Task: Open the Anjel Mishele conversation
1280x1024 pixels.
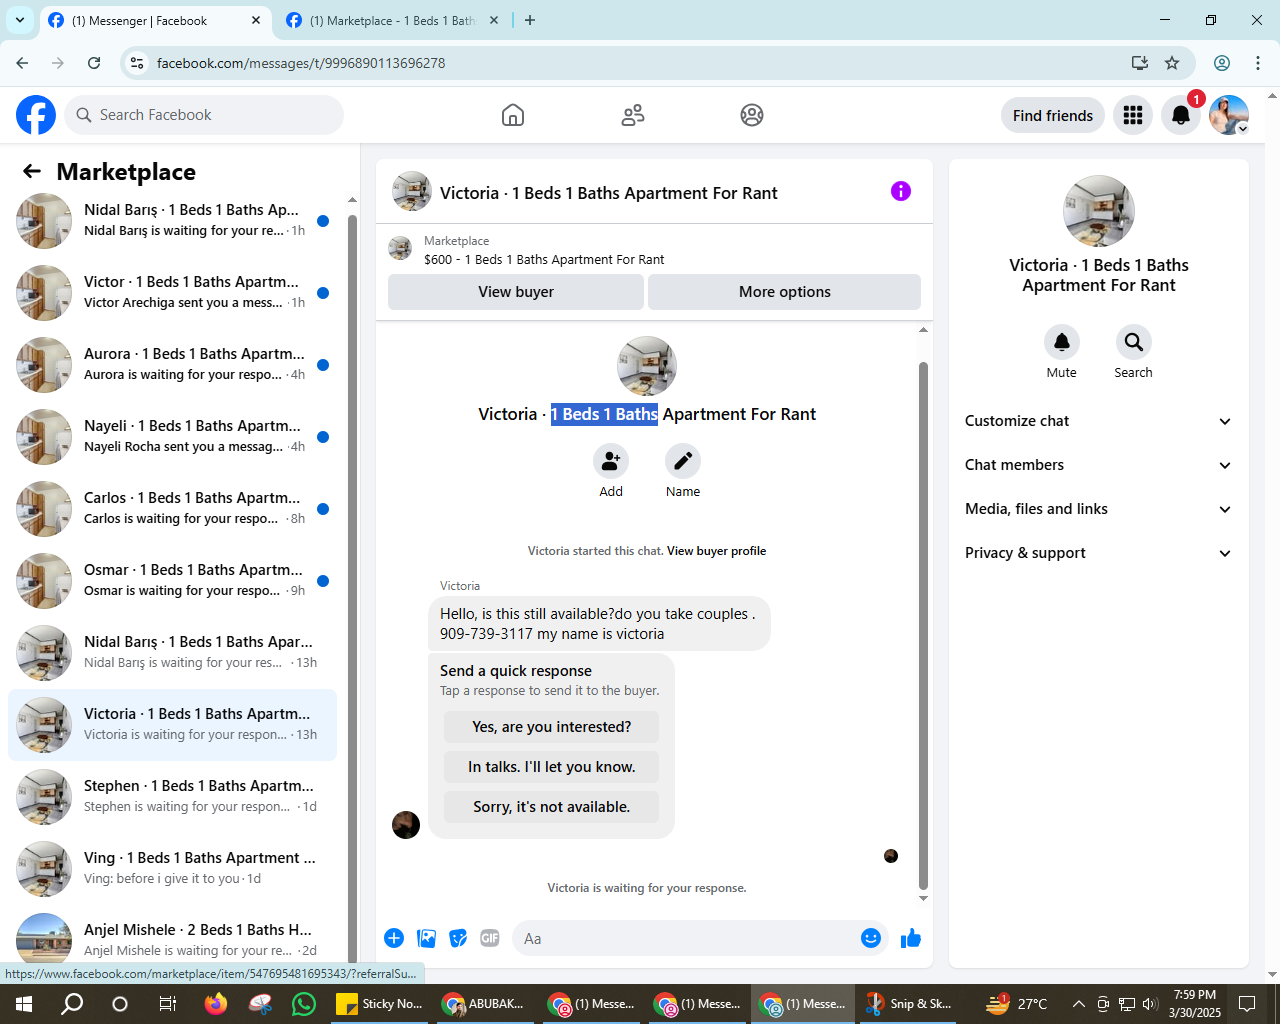Action: (172, 939)
